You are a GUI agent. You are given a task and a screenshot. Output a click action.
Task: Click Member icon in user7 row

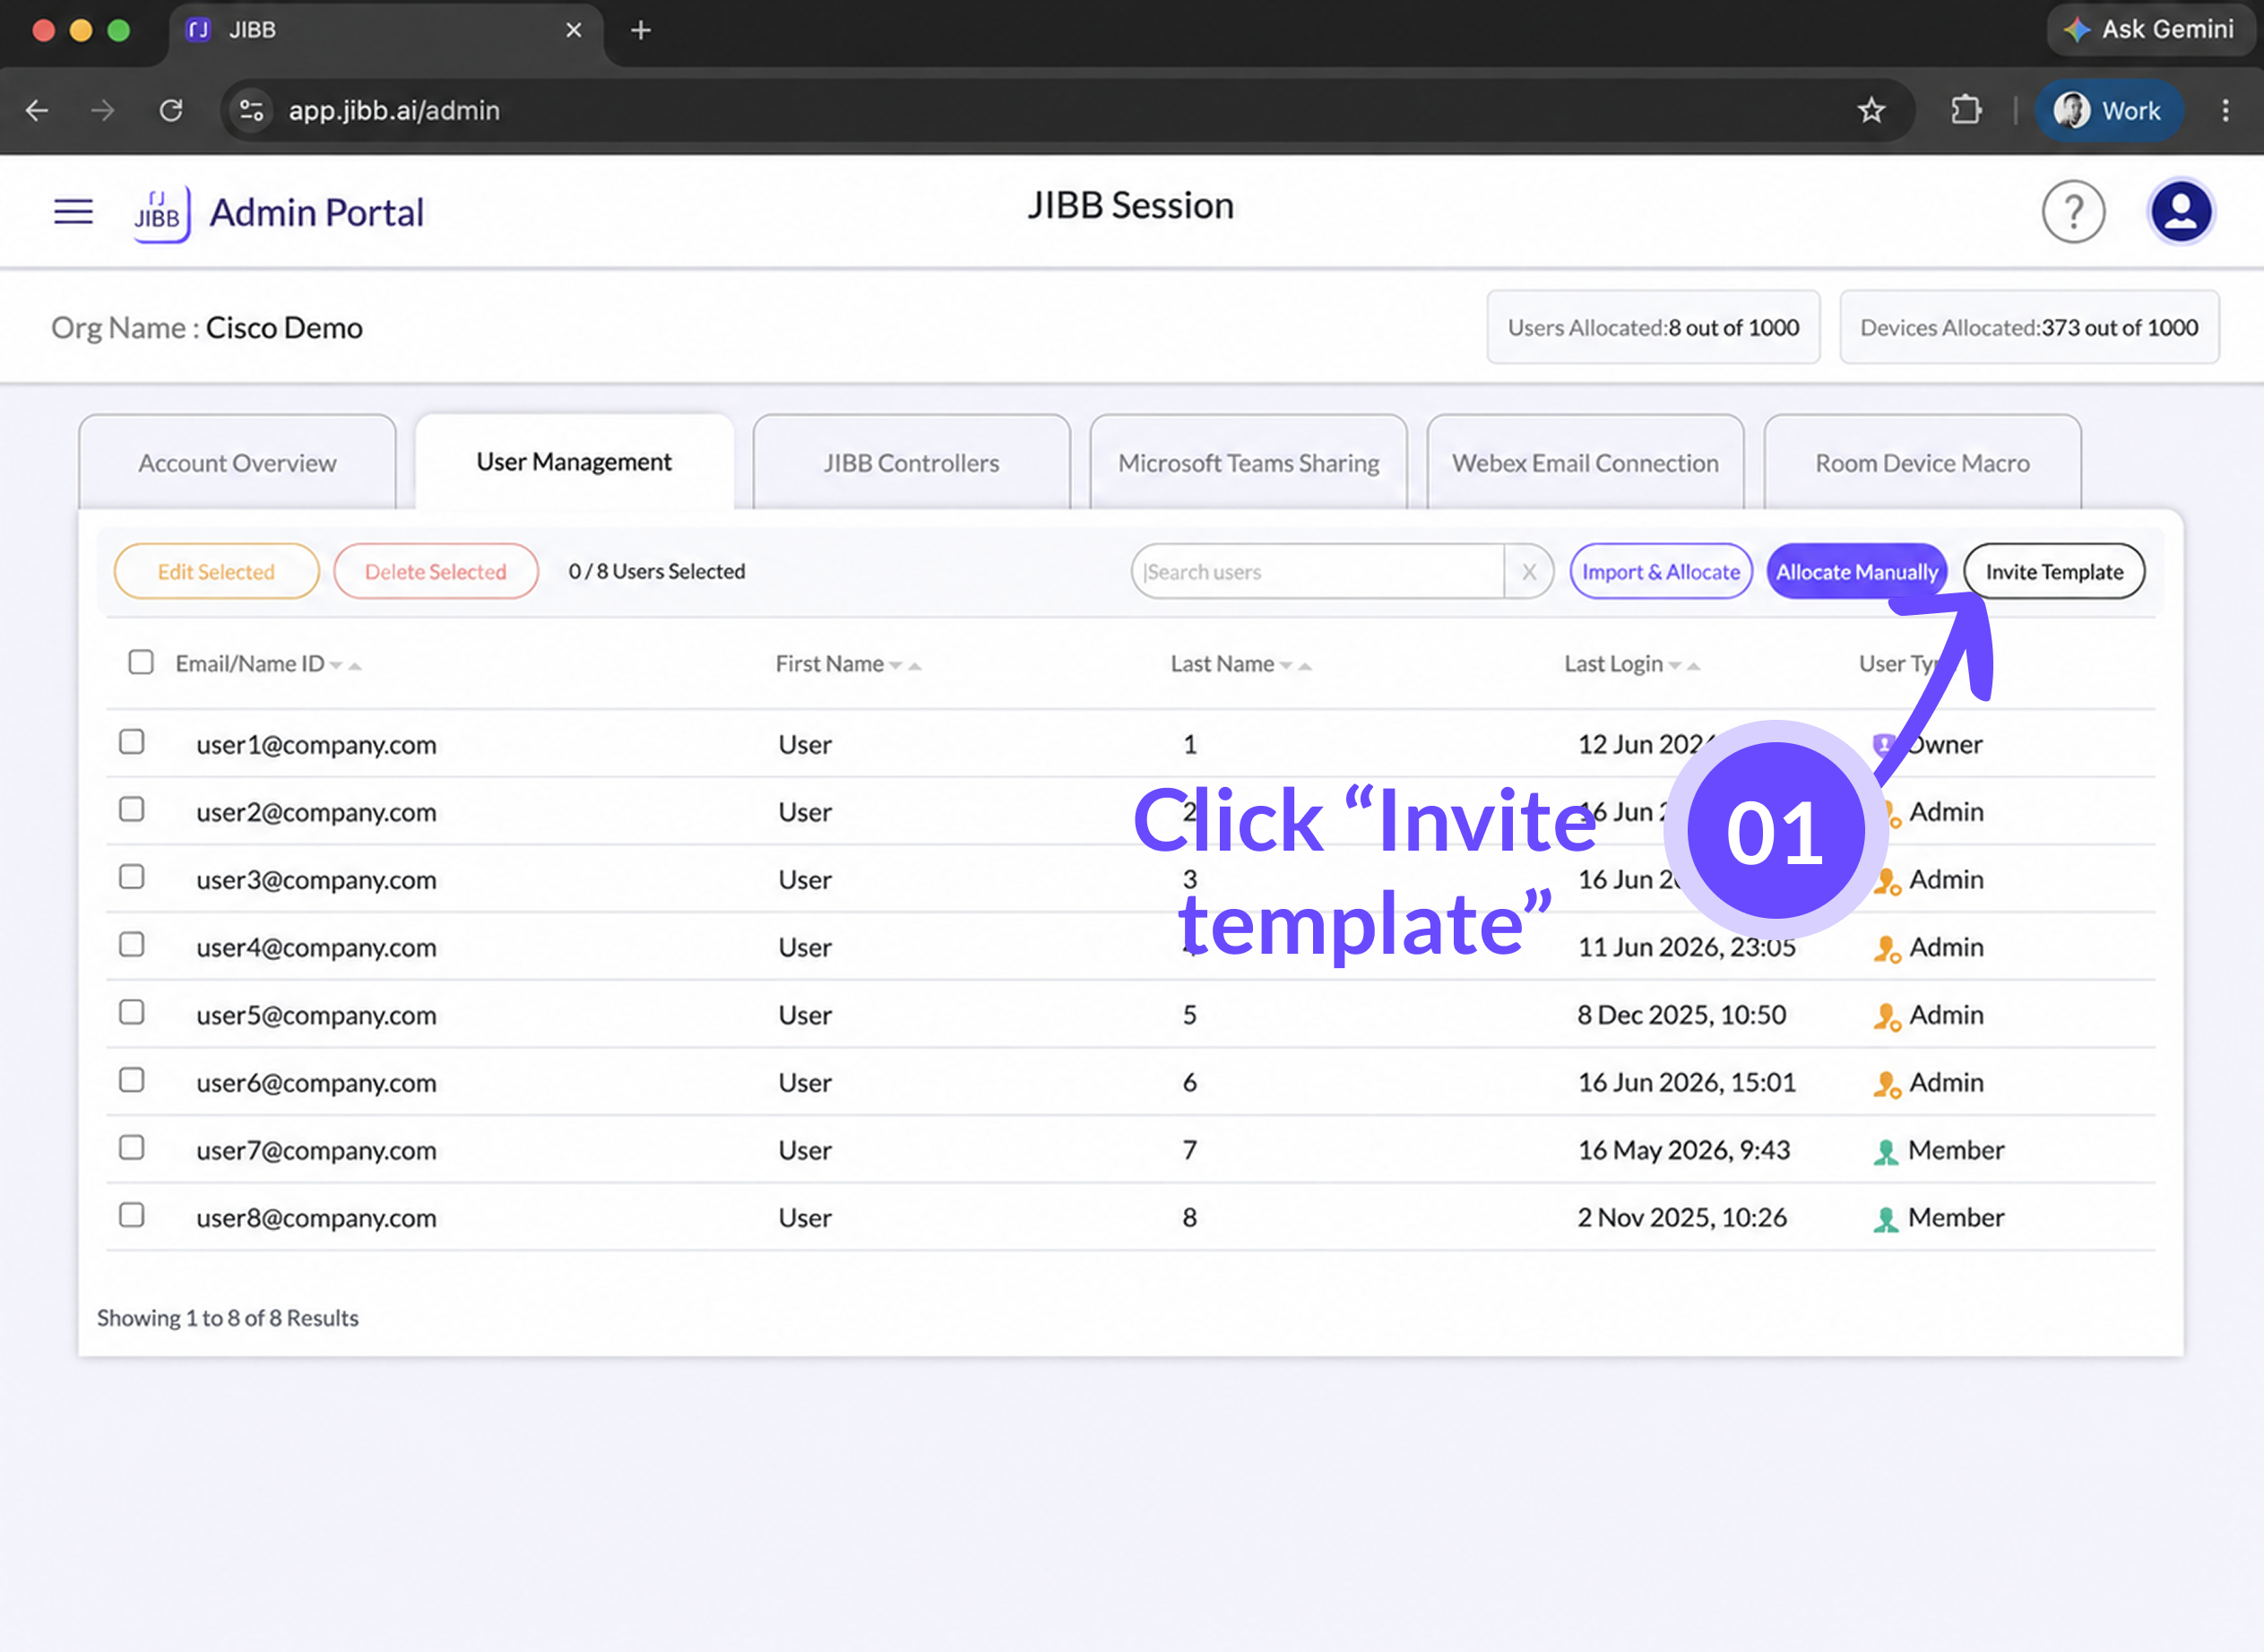click(x=1885, y=1152)
